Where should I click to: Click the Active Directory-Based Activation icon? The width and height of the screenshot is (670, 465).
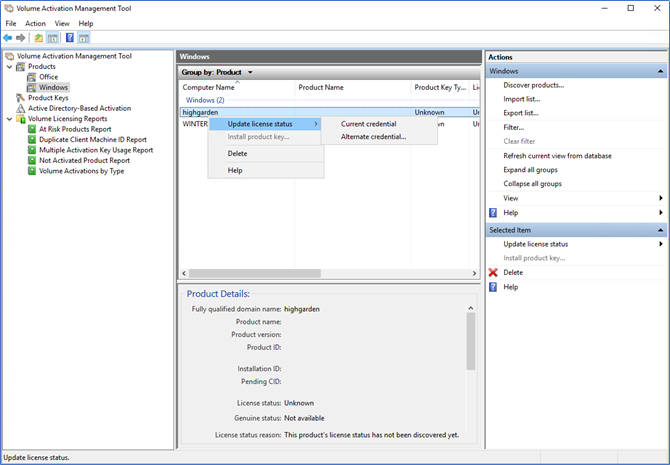pyautogui.click(x=21, y=108)
